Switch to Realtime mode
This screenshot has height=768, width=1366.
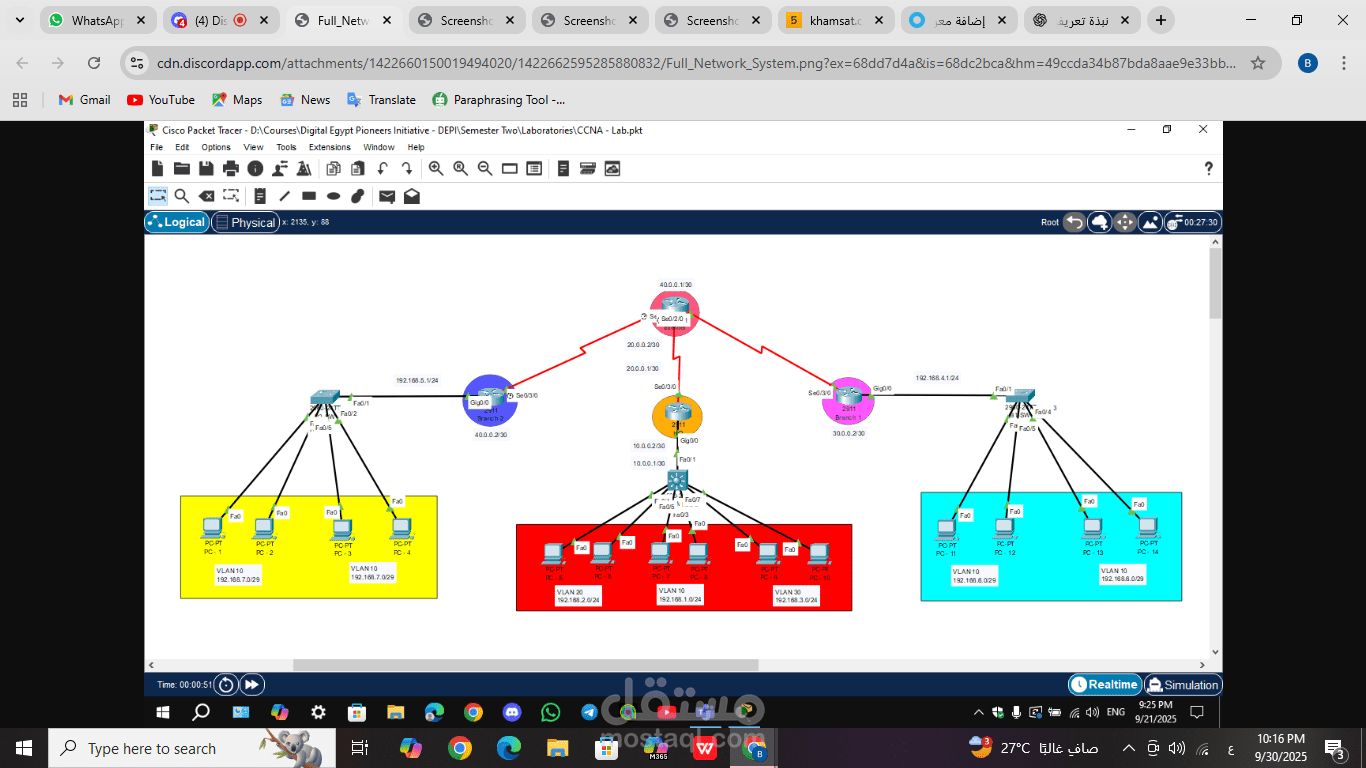point(1105,685)
